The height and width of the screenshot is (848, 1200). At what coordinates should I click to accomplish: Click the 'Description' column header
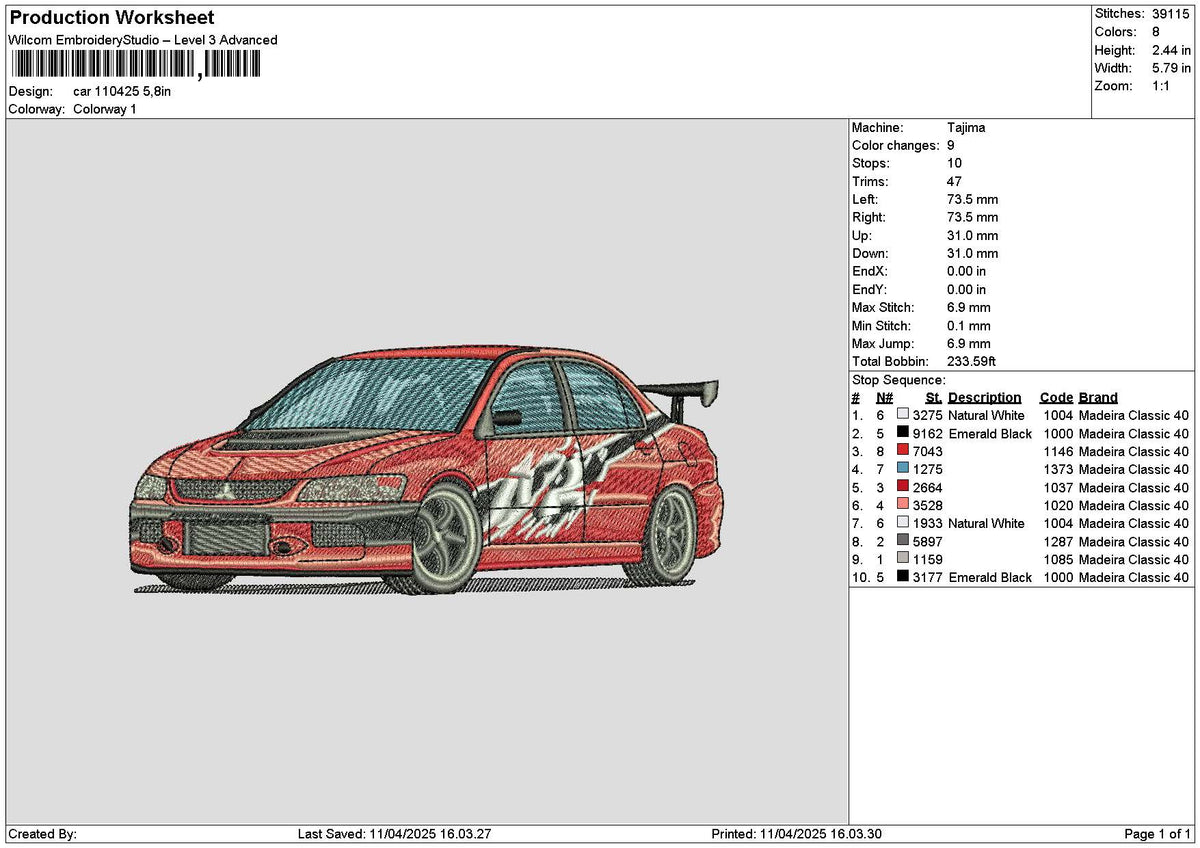[x=985, y=398]
